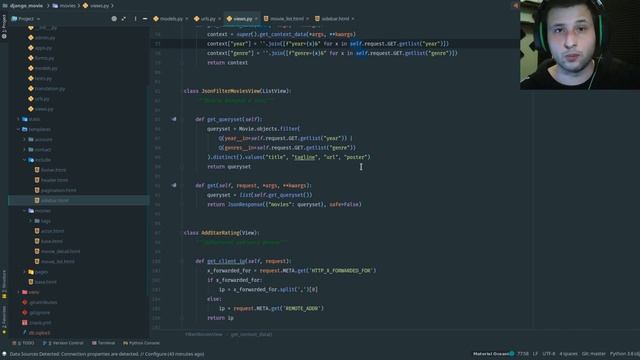Expand the pages folder
The height and width of the screenshot is (360, 640).
tap(24, 272)
